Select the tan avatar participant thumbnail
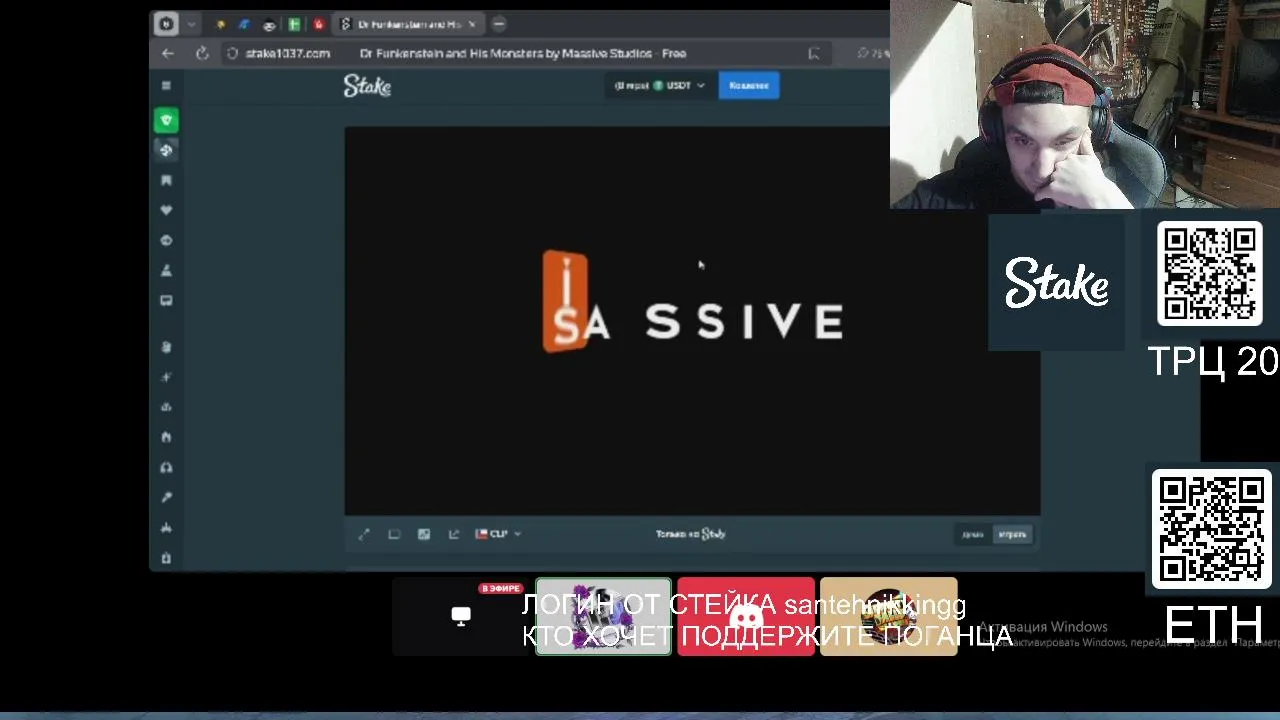 (888, 616)
